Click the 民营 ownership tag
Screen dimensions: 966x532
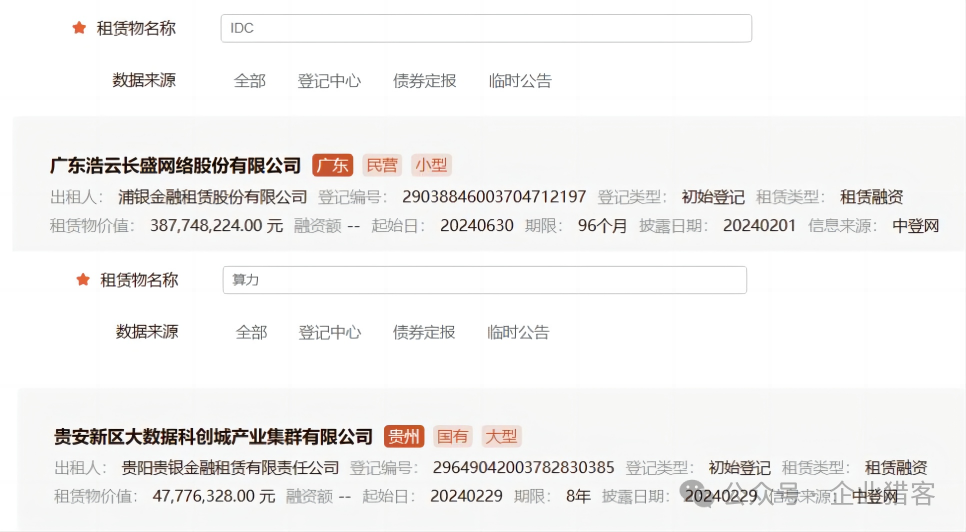(382, 165)
